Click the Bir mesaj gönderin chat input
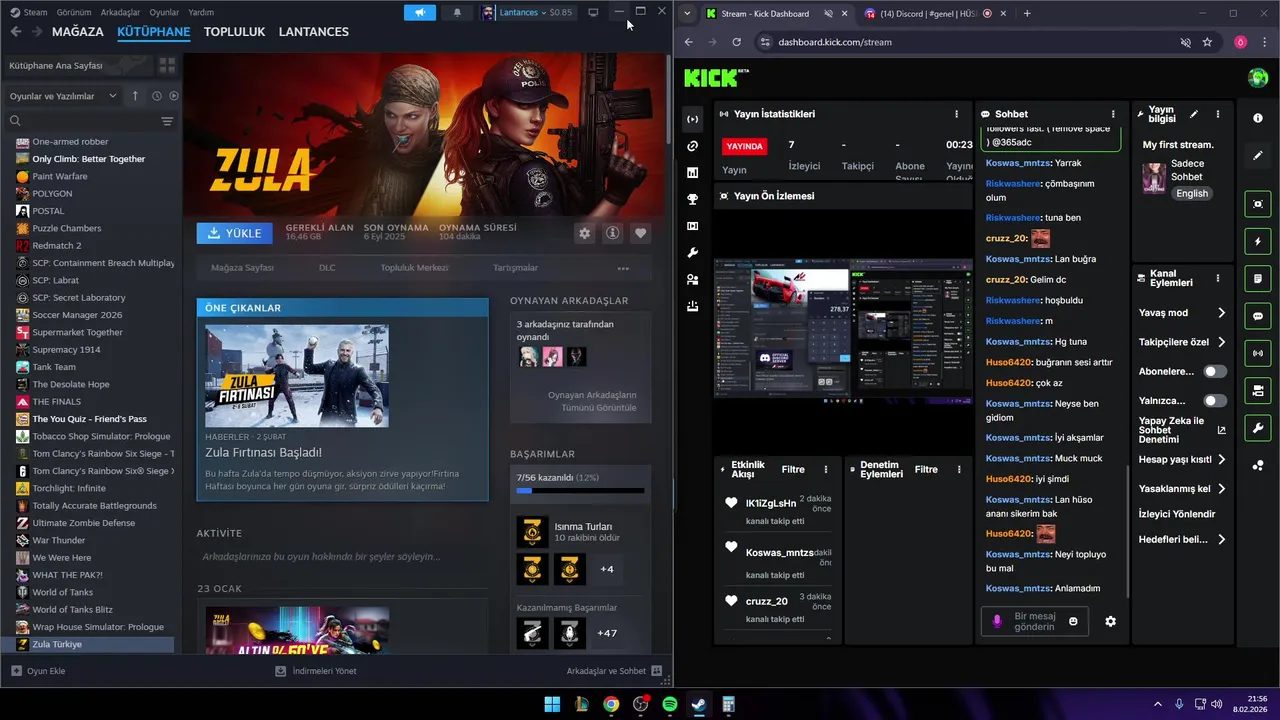 tap(1034, 621)
